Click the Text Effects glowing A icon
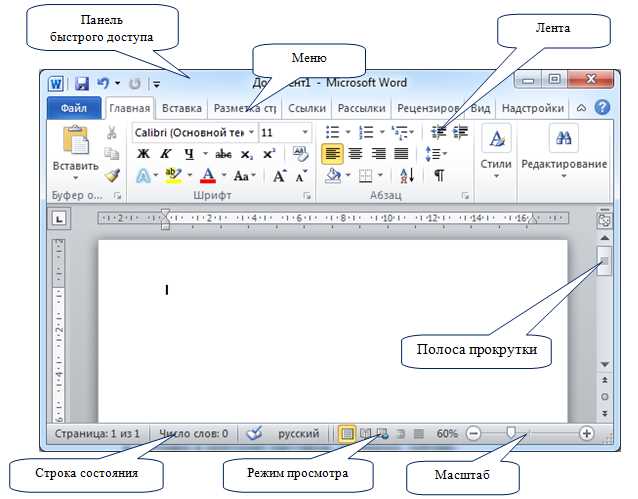Image resolution: width=638 pixels, height=499 pixels. 143,176
